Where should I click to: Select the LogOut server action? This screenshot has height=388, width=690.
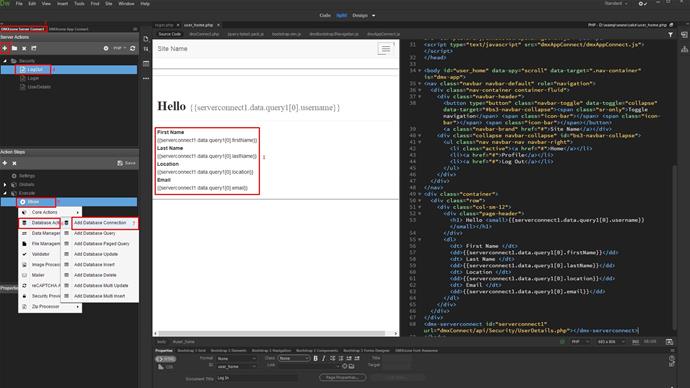[x=35, y=70]
